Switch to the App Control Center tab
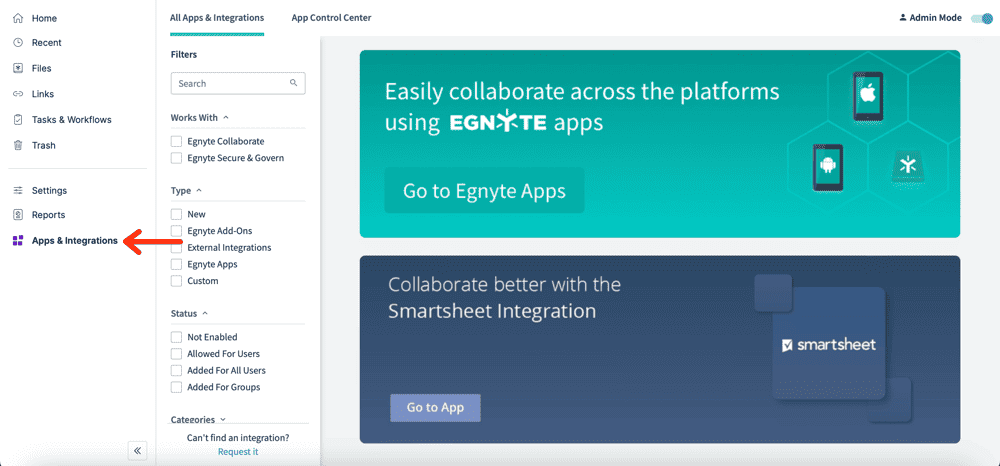The image size is (1000, 466). click(x=331, y=18)
